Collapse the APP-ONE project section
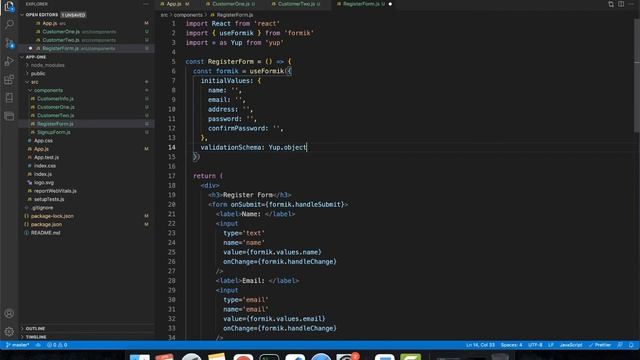This screenshot has width=640, height=360. (x=36, y=57)
